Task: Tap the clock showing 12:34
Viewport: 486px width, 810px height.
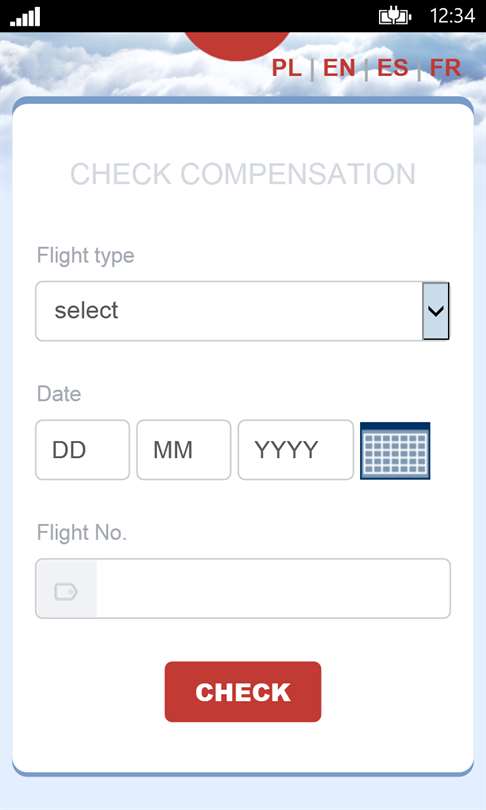Action: click(452, 16)
